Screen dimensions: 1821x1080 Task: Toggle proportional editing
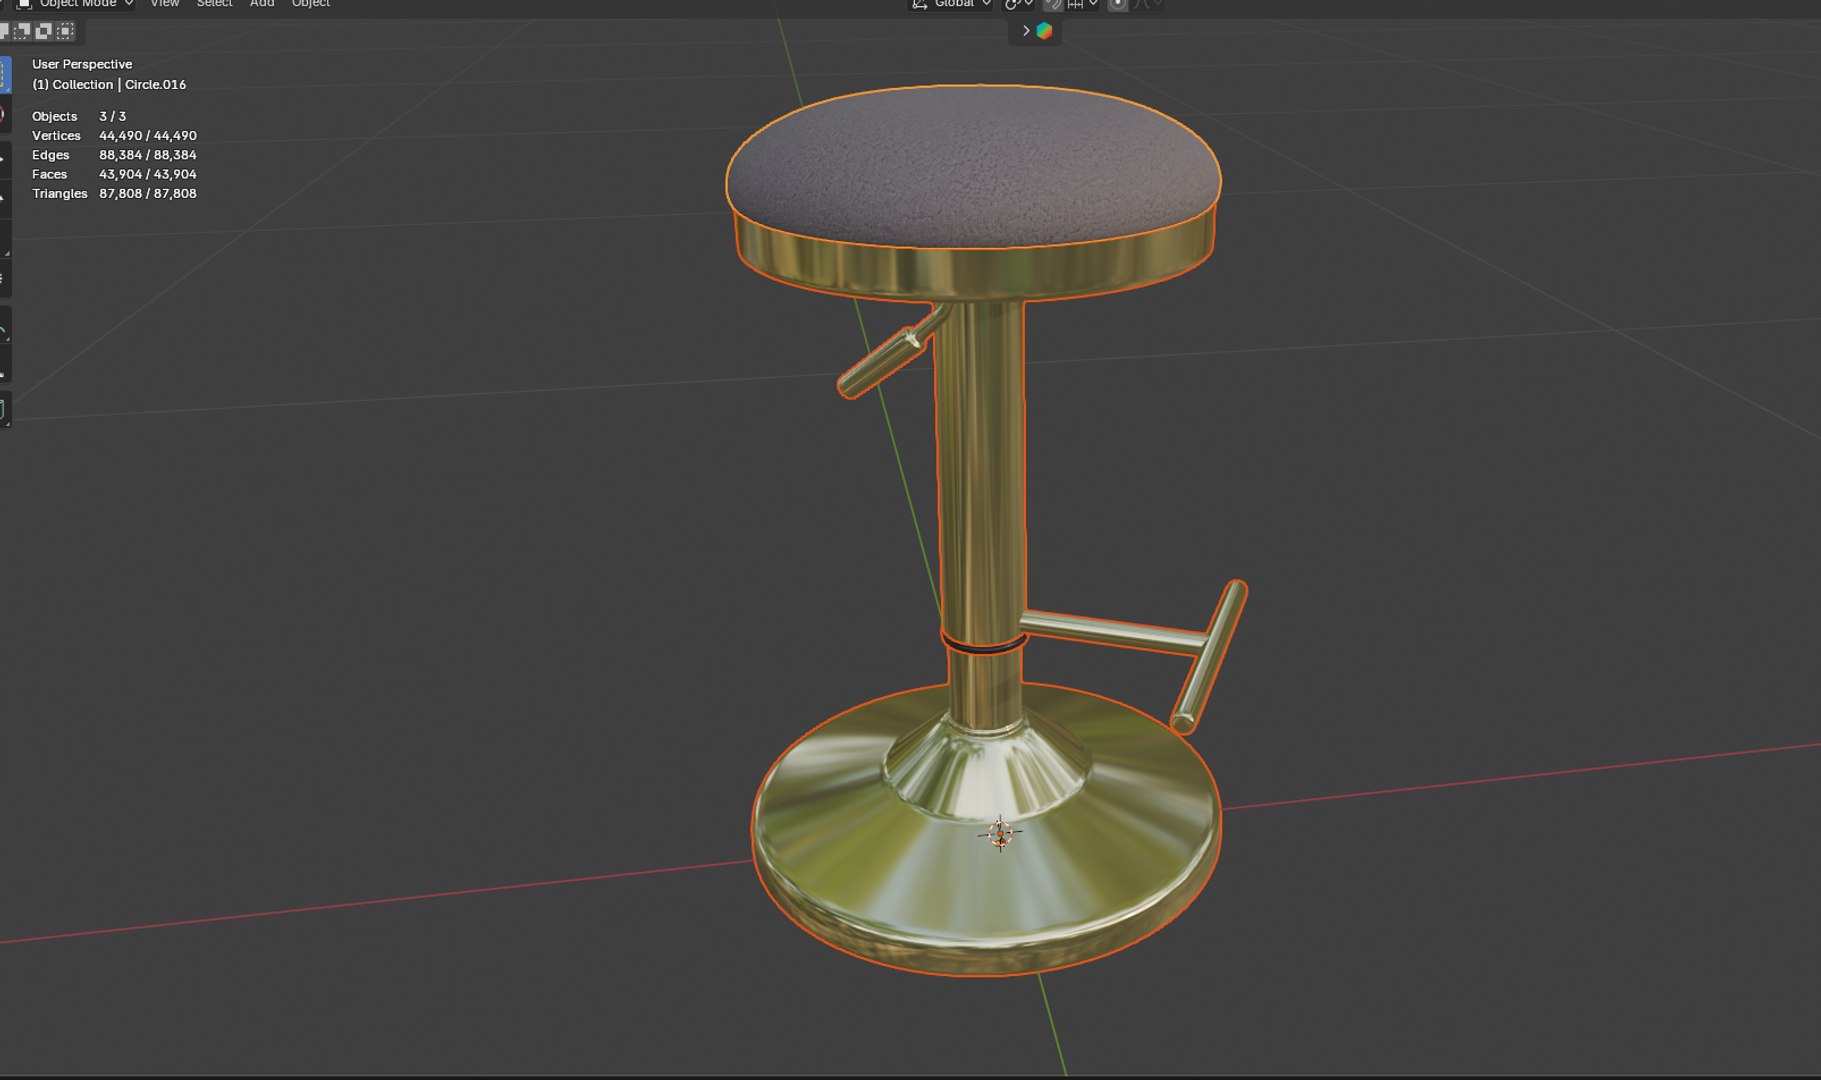coord(1117,4)
